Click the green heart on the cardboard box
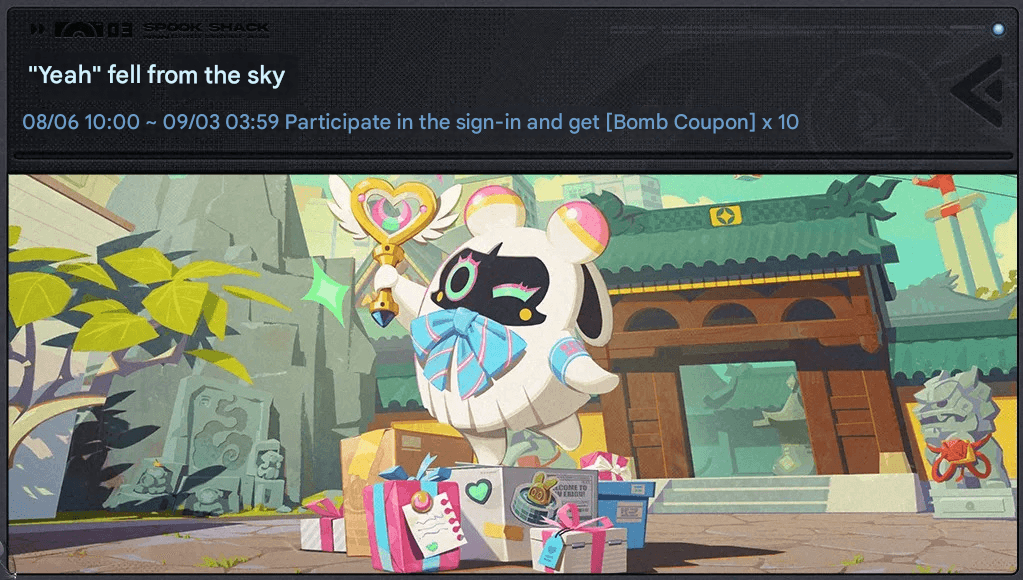1023x580 pixels. click(x=479, y=491)
